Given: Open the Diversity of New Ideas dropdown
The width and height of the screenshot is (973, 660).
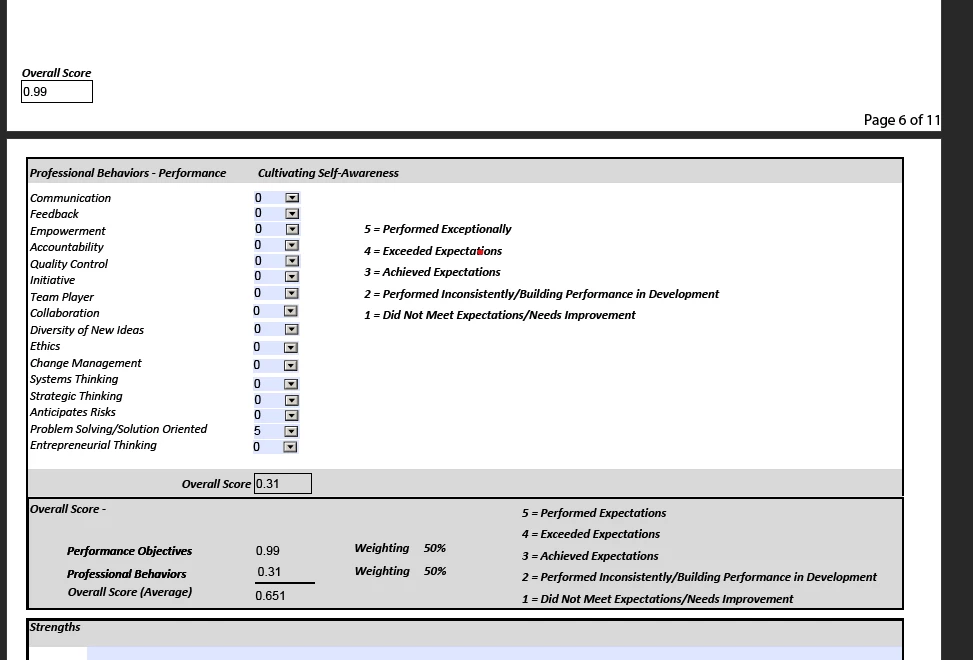Looking at the screenshot, I should [291, 329].
